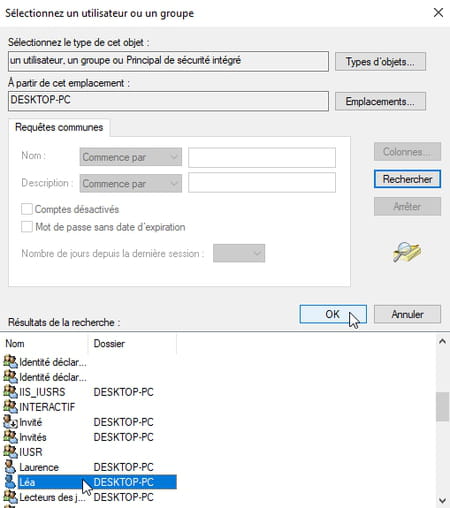
Task: Click the Lecteurs des journaux group icon
Action: pyautogui.click(x=10, y=497)
